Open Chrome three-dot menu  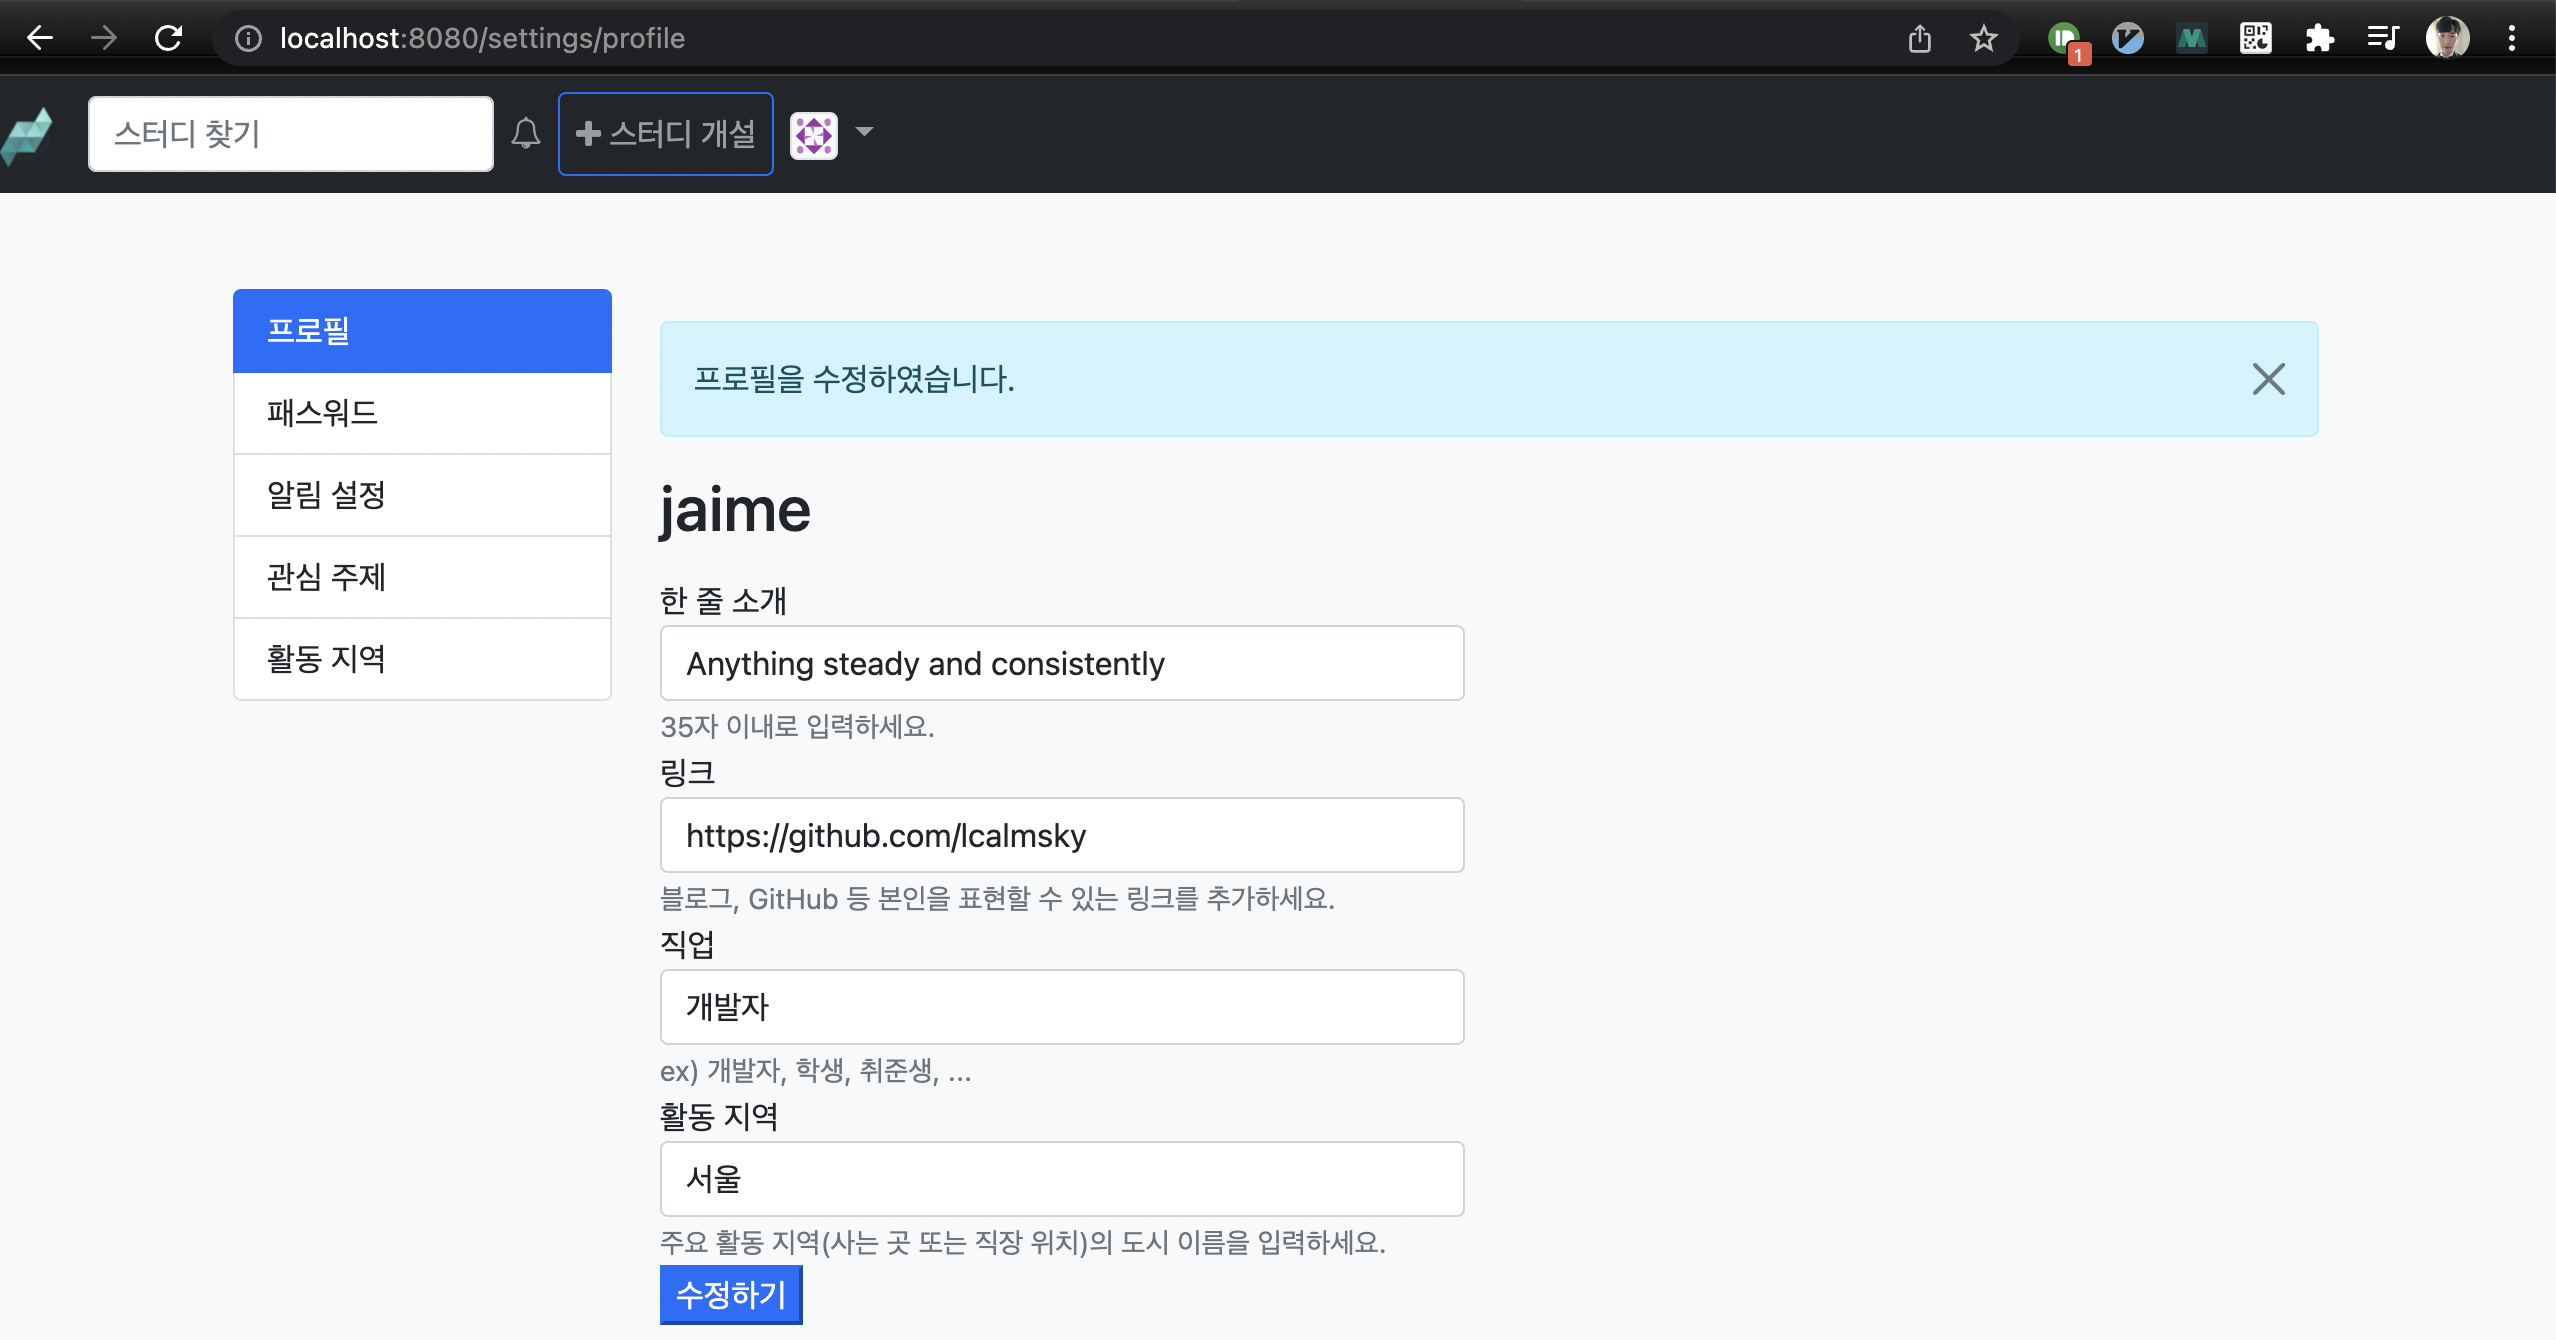click(x=2511, y=39)
